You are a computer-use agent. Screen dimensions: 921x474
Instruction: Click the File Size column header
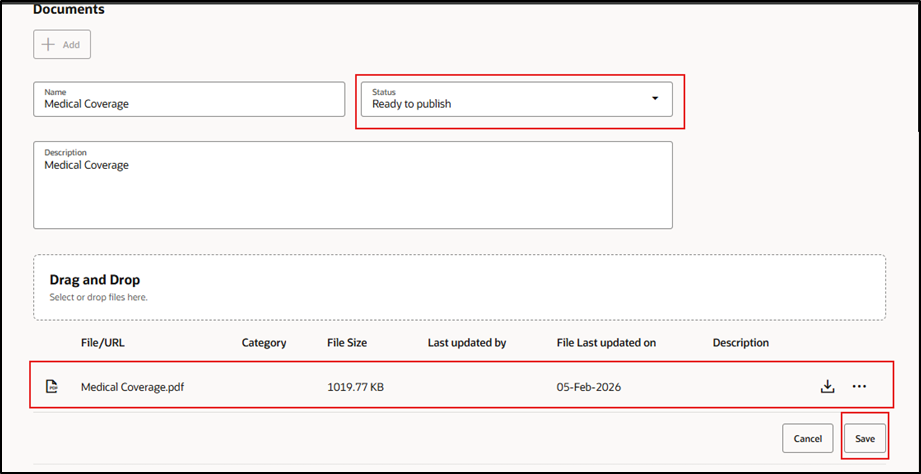pyautogui.click(x=347, y=342)
